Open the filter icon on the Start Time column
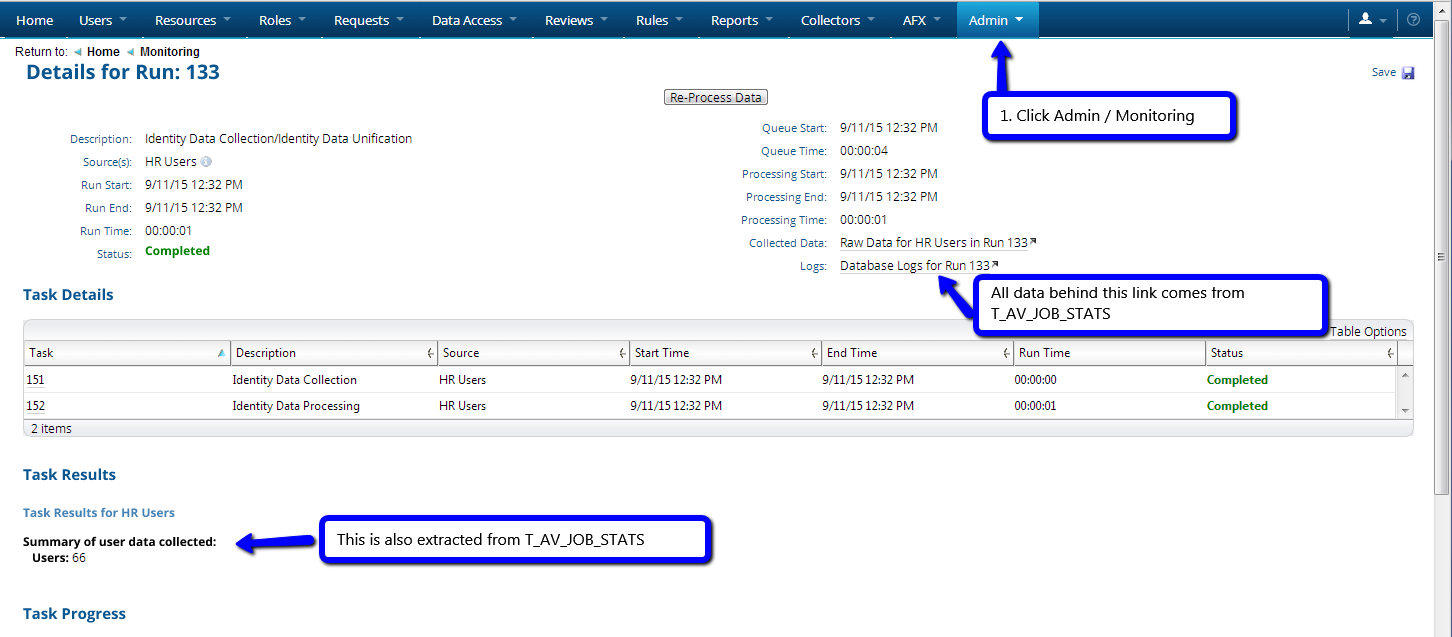 pos(814,352)
